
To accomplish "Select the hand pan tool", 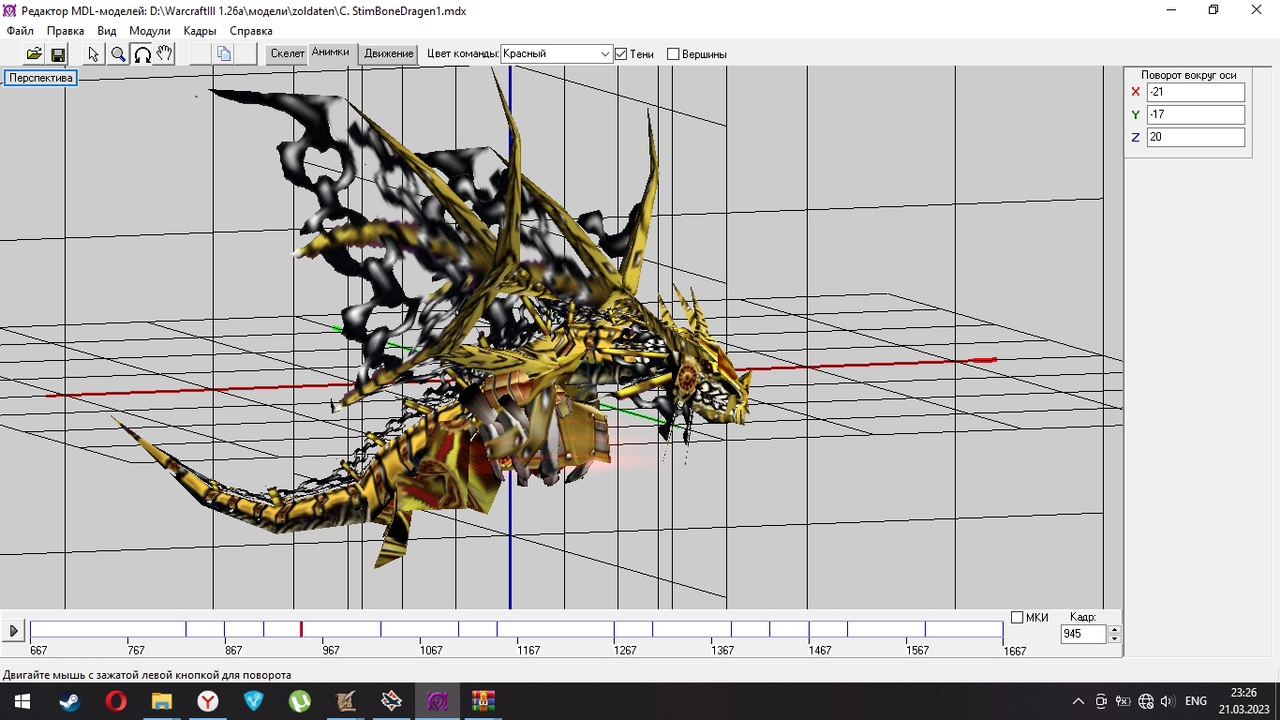I will click(x=165, y=54).
